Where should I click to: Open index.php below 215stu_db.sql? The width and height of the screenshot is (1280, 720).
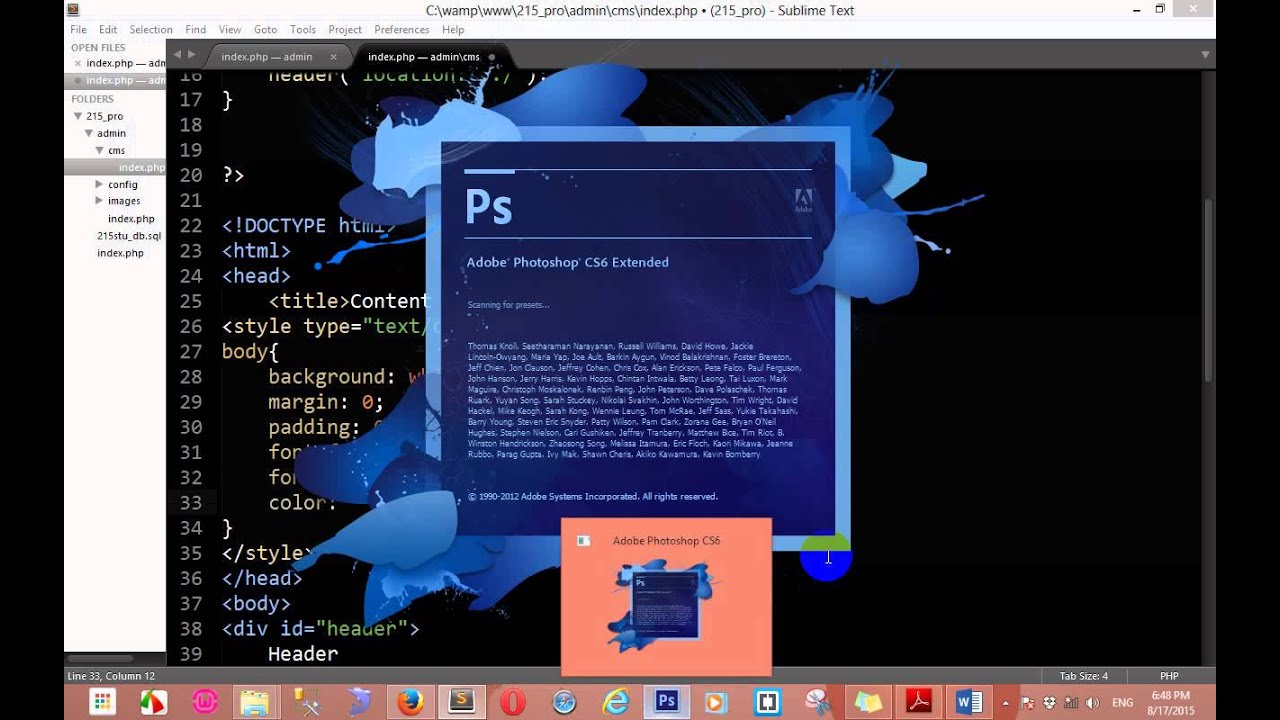(120, 253)
